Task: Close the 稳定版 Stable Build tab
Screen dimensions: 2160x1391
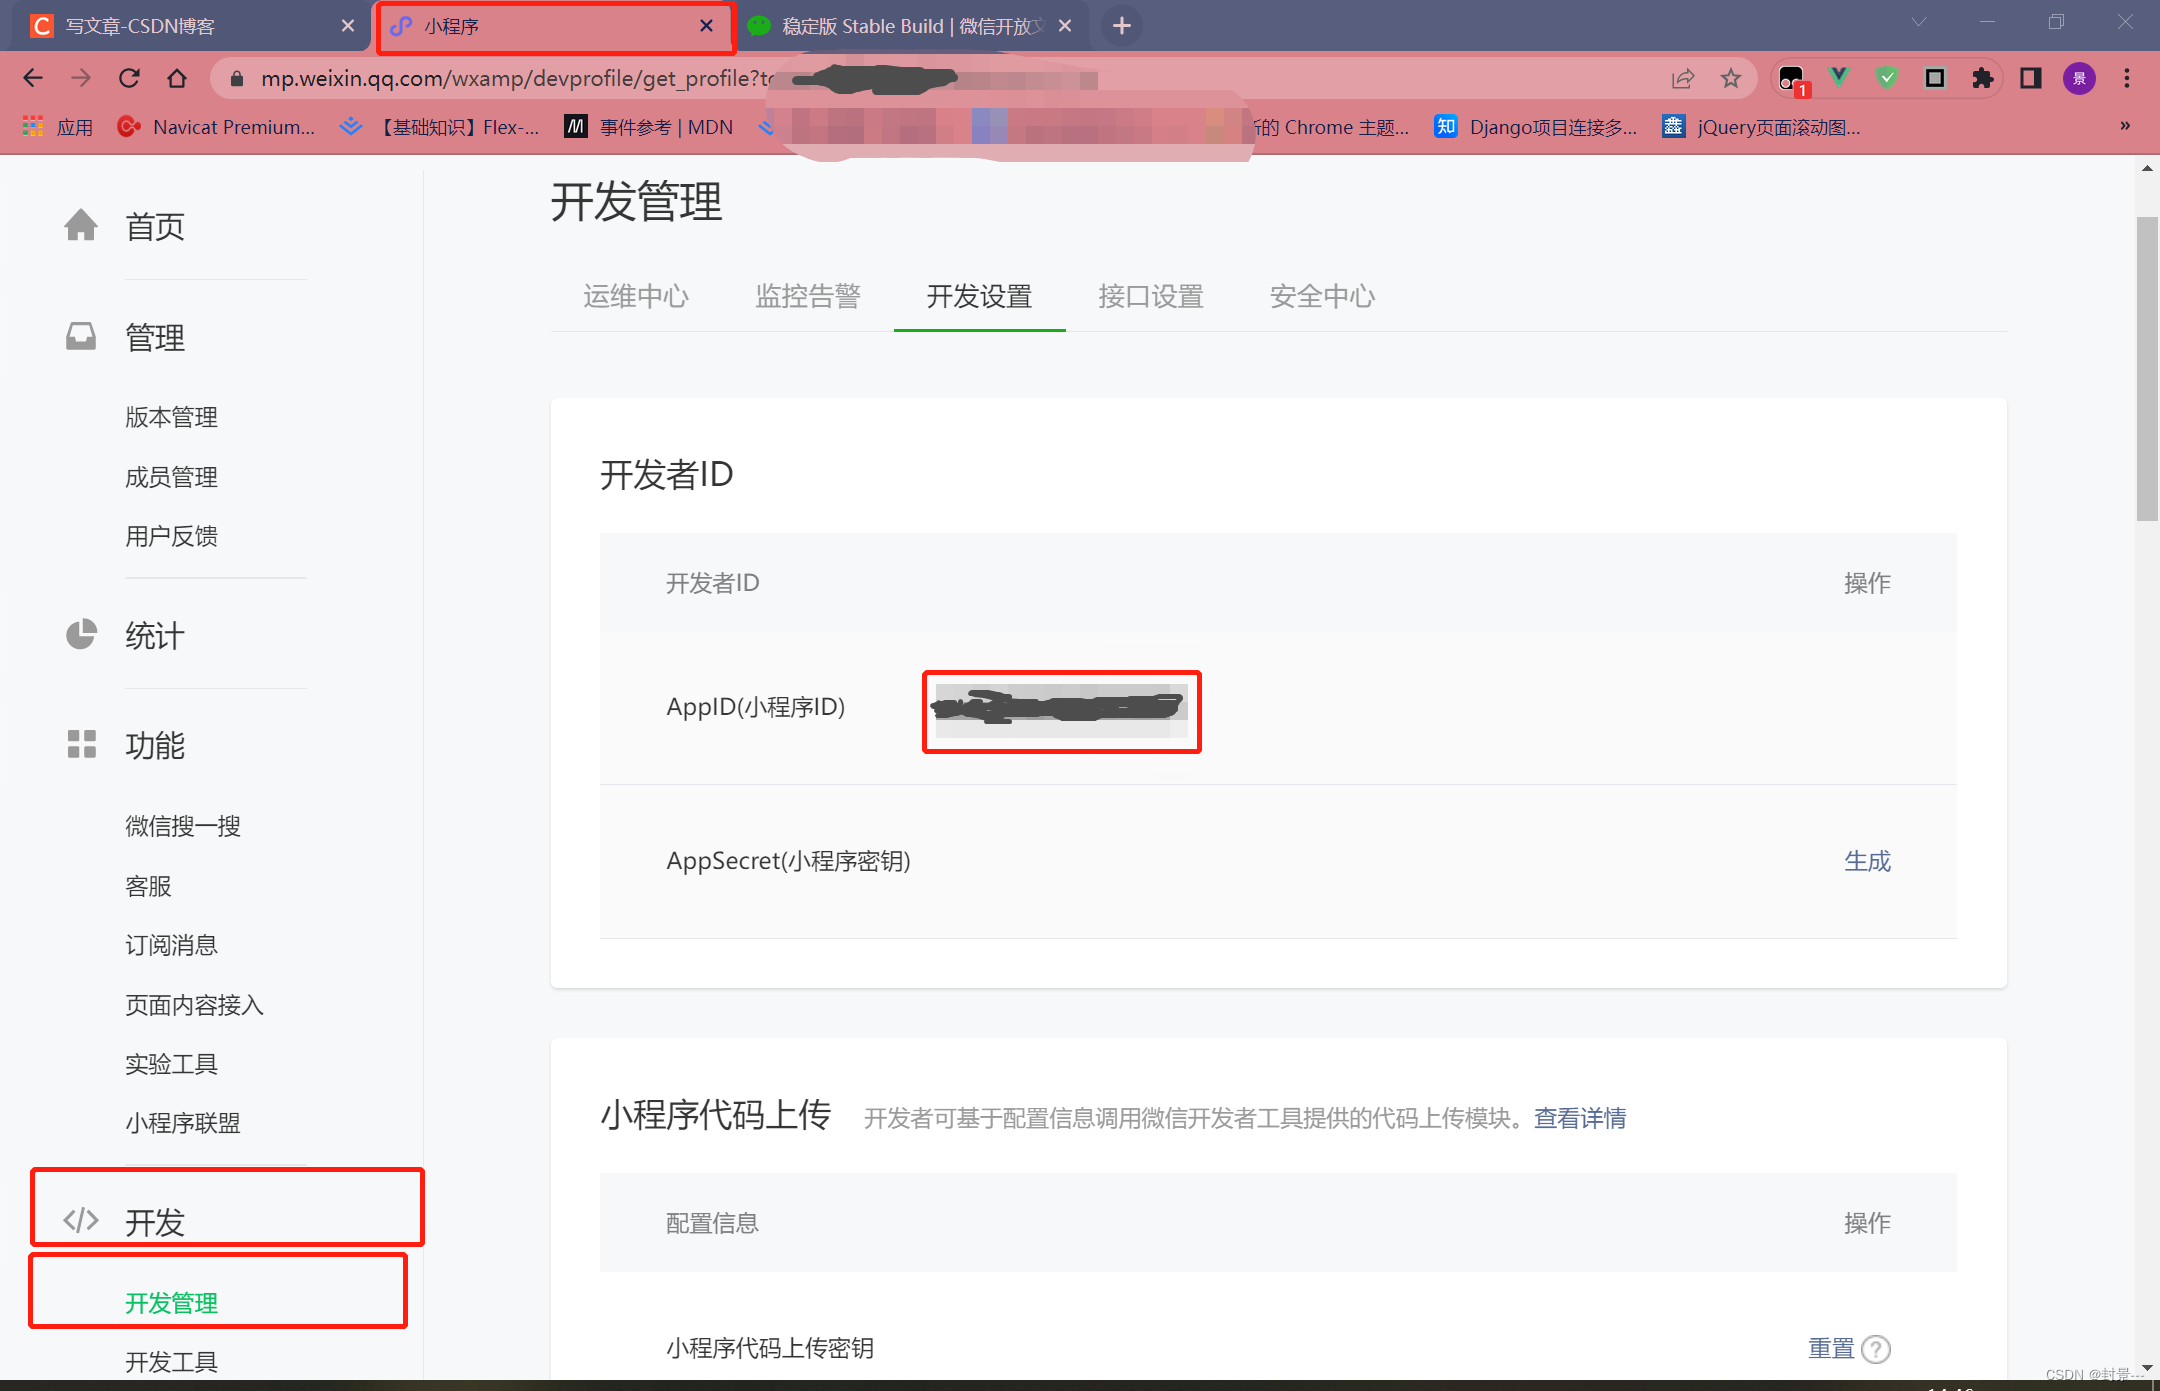Action: pyautogui.click(x=1065, y=26)
